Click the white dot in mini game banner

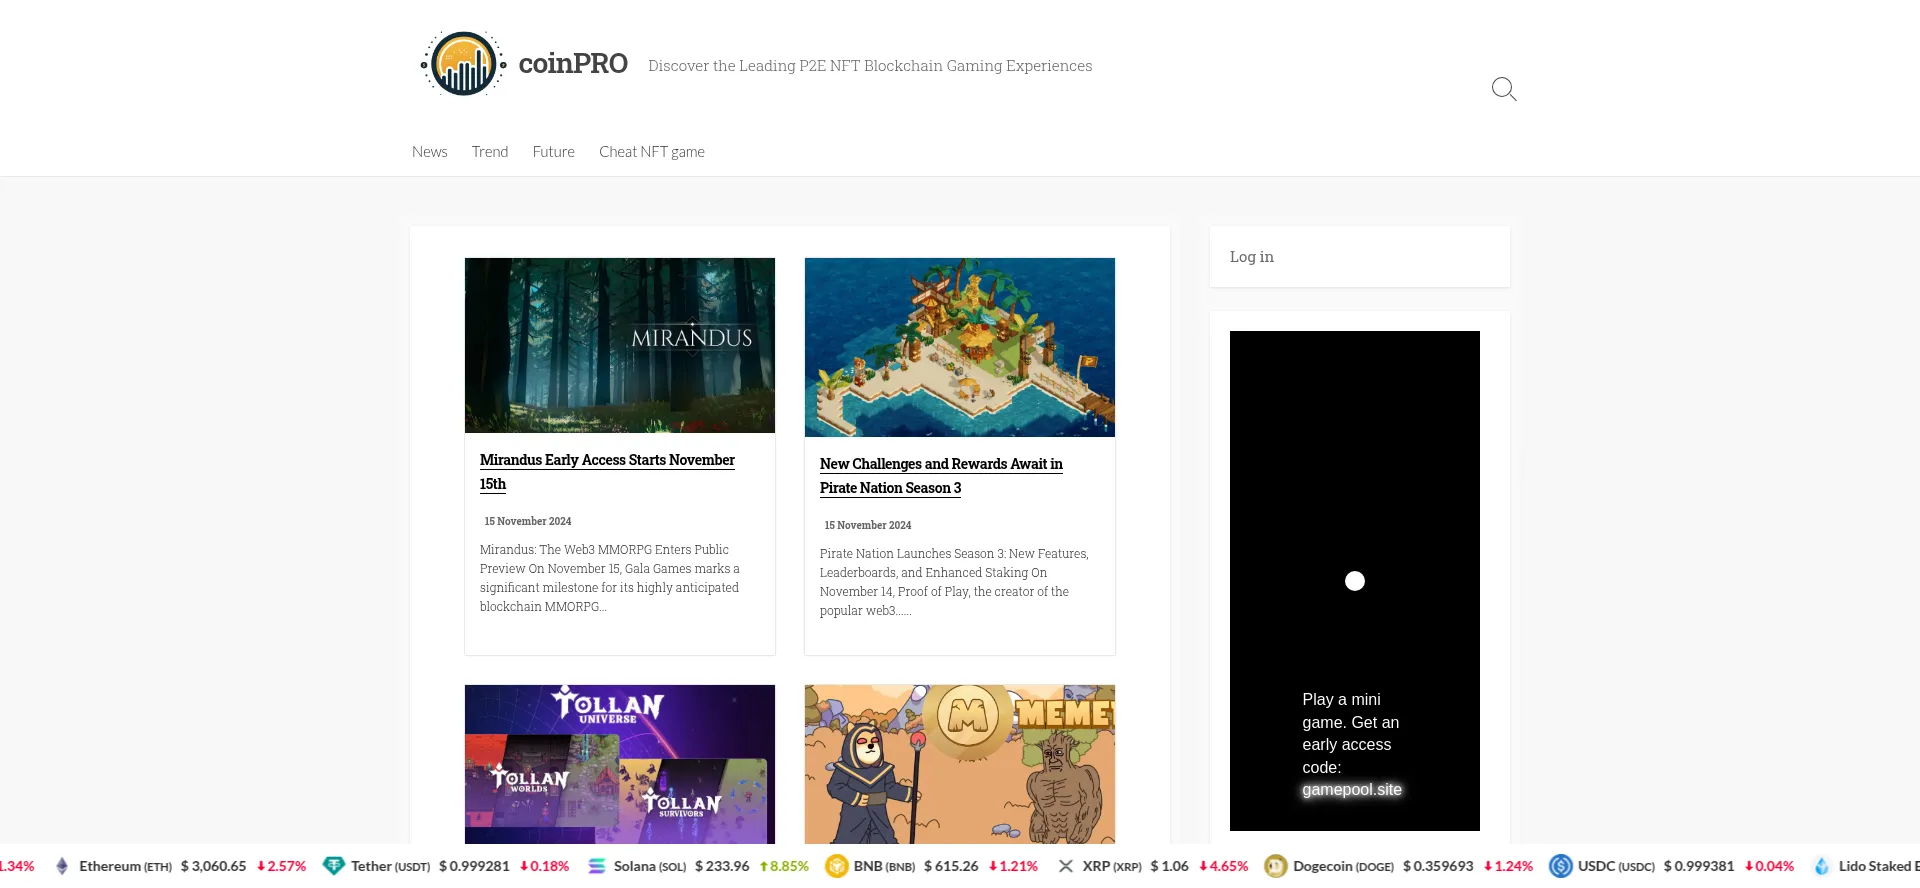click(x=1354, y=581)
